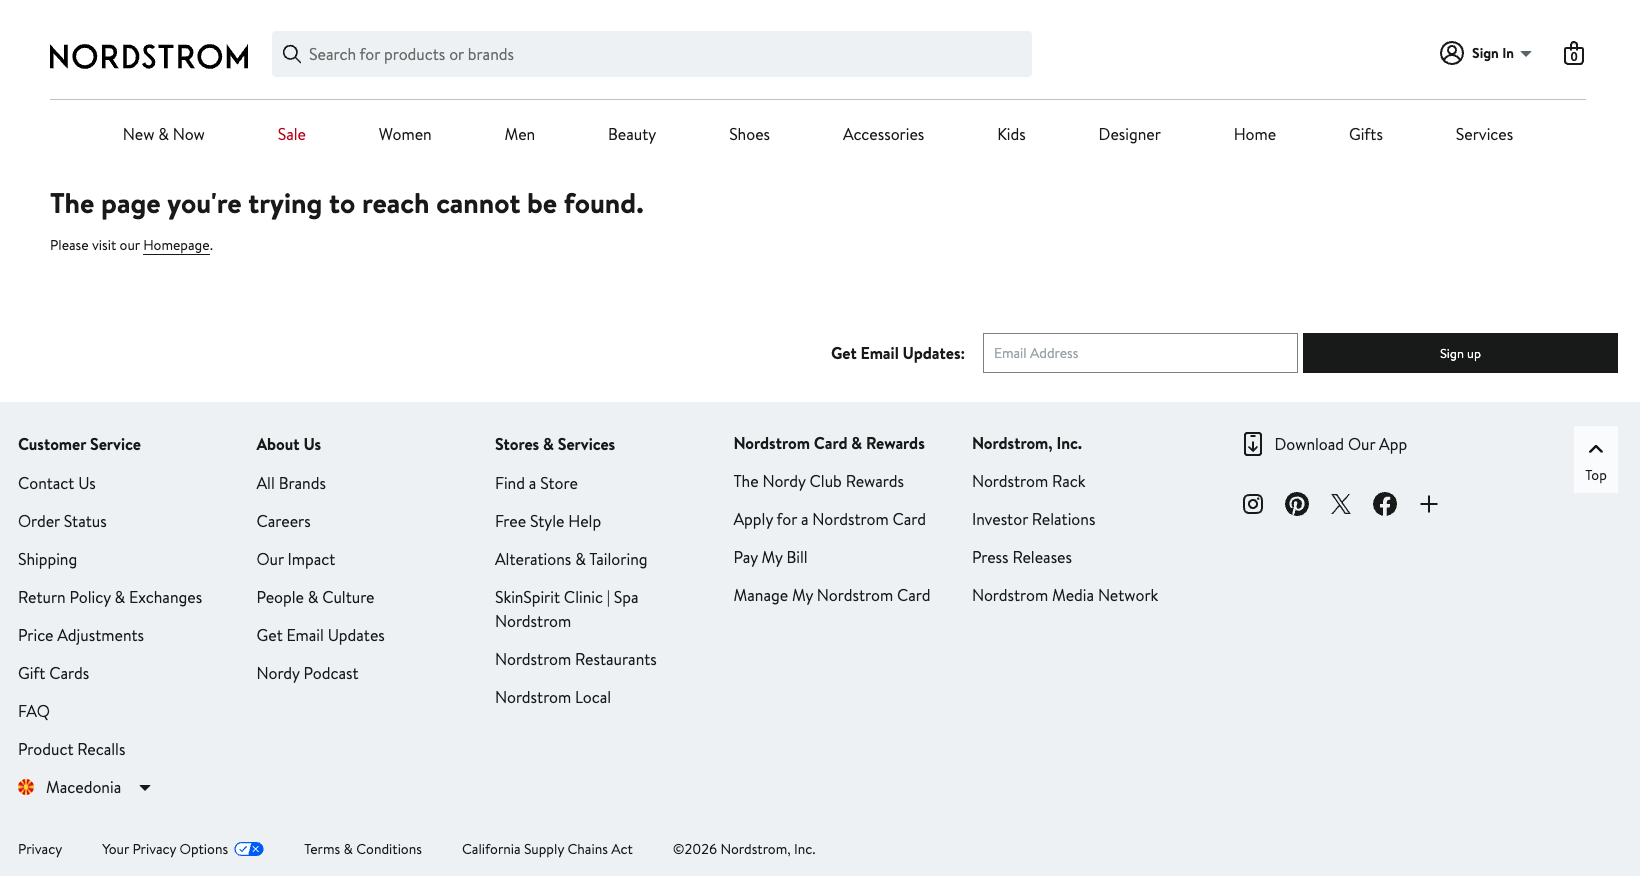Open the Accessories menu
Screen dimensions: 1640x876
(883, 134)
